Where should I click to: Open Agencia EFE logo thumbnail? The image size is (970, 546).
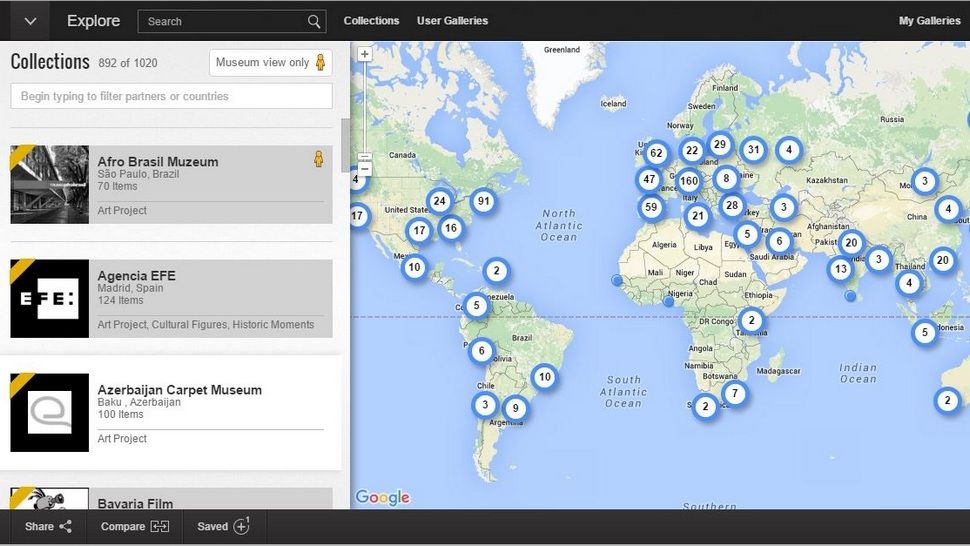[49, 298]
